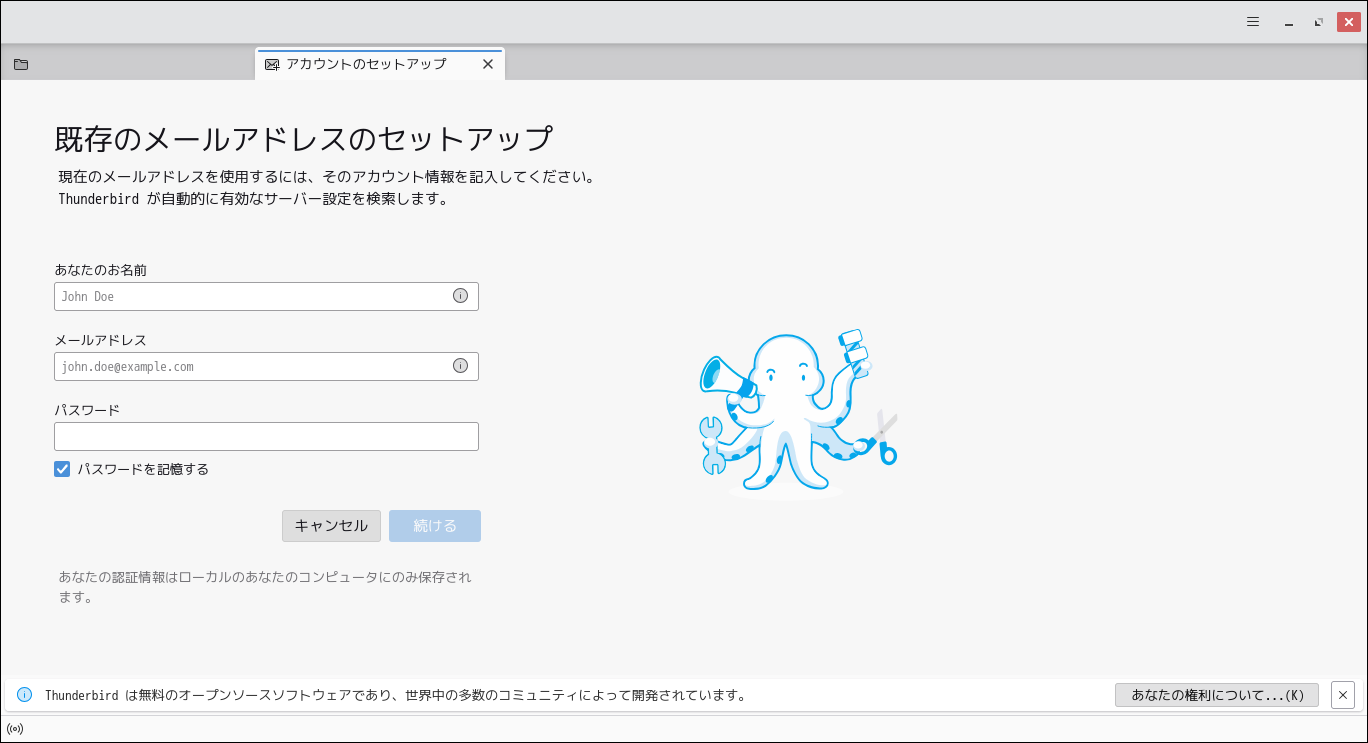
Task: Click the パスワード field label
Action: (x=87, y=410)
